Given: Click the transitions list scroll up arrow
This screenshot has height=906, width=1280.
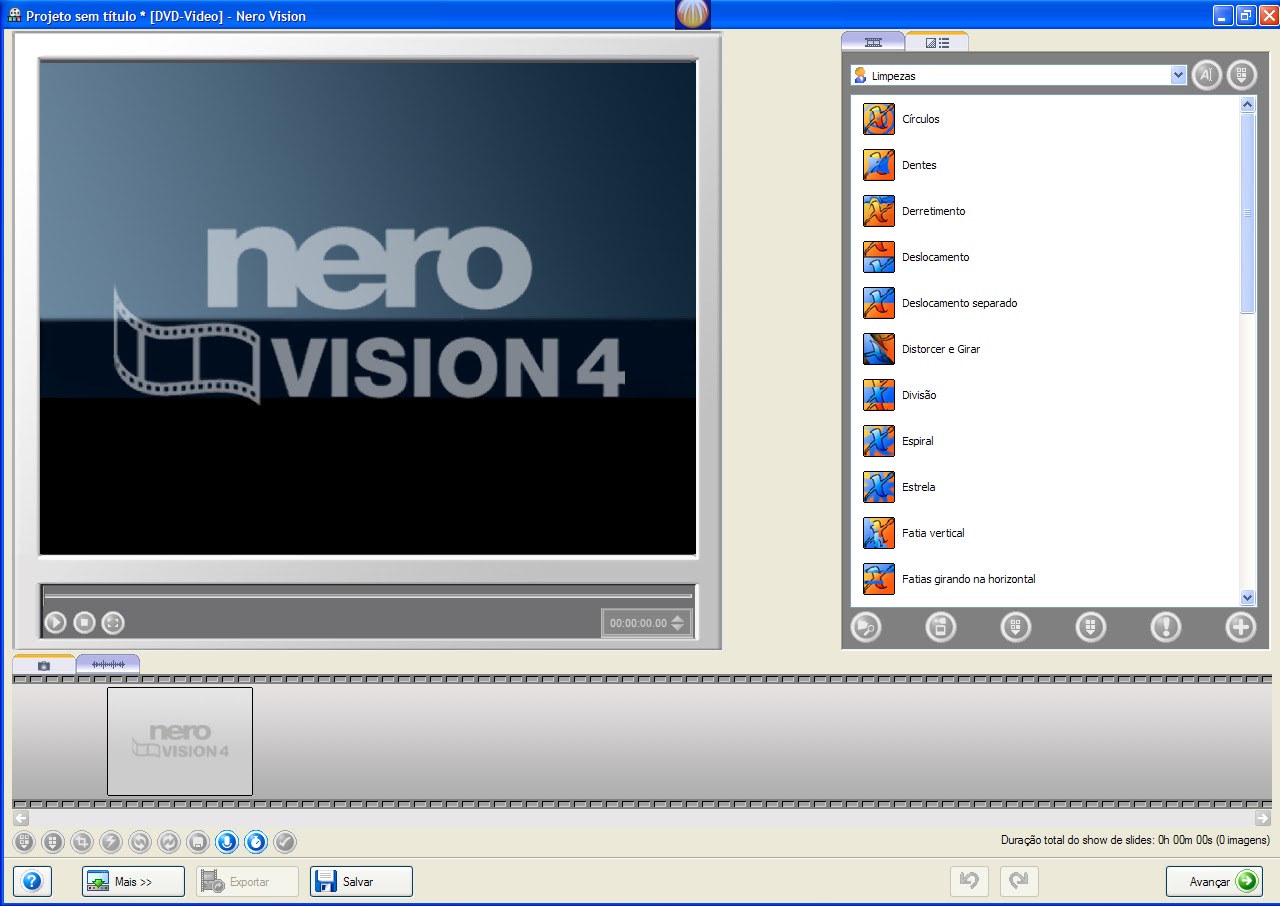Looking at the screenshot, I should (x=1247, y=104).
